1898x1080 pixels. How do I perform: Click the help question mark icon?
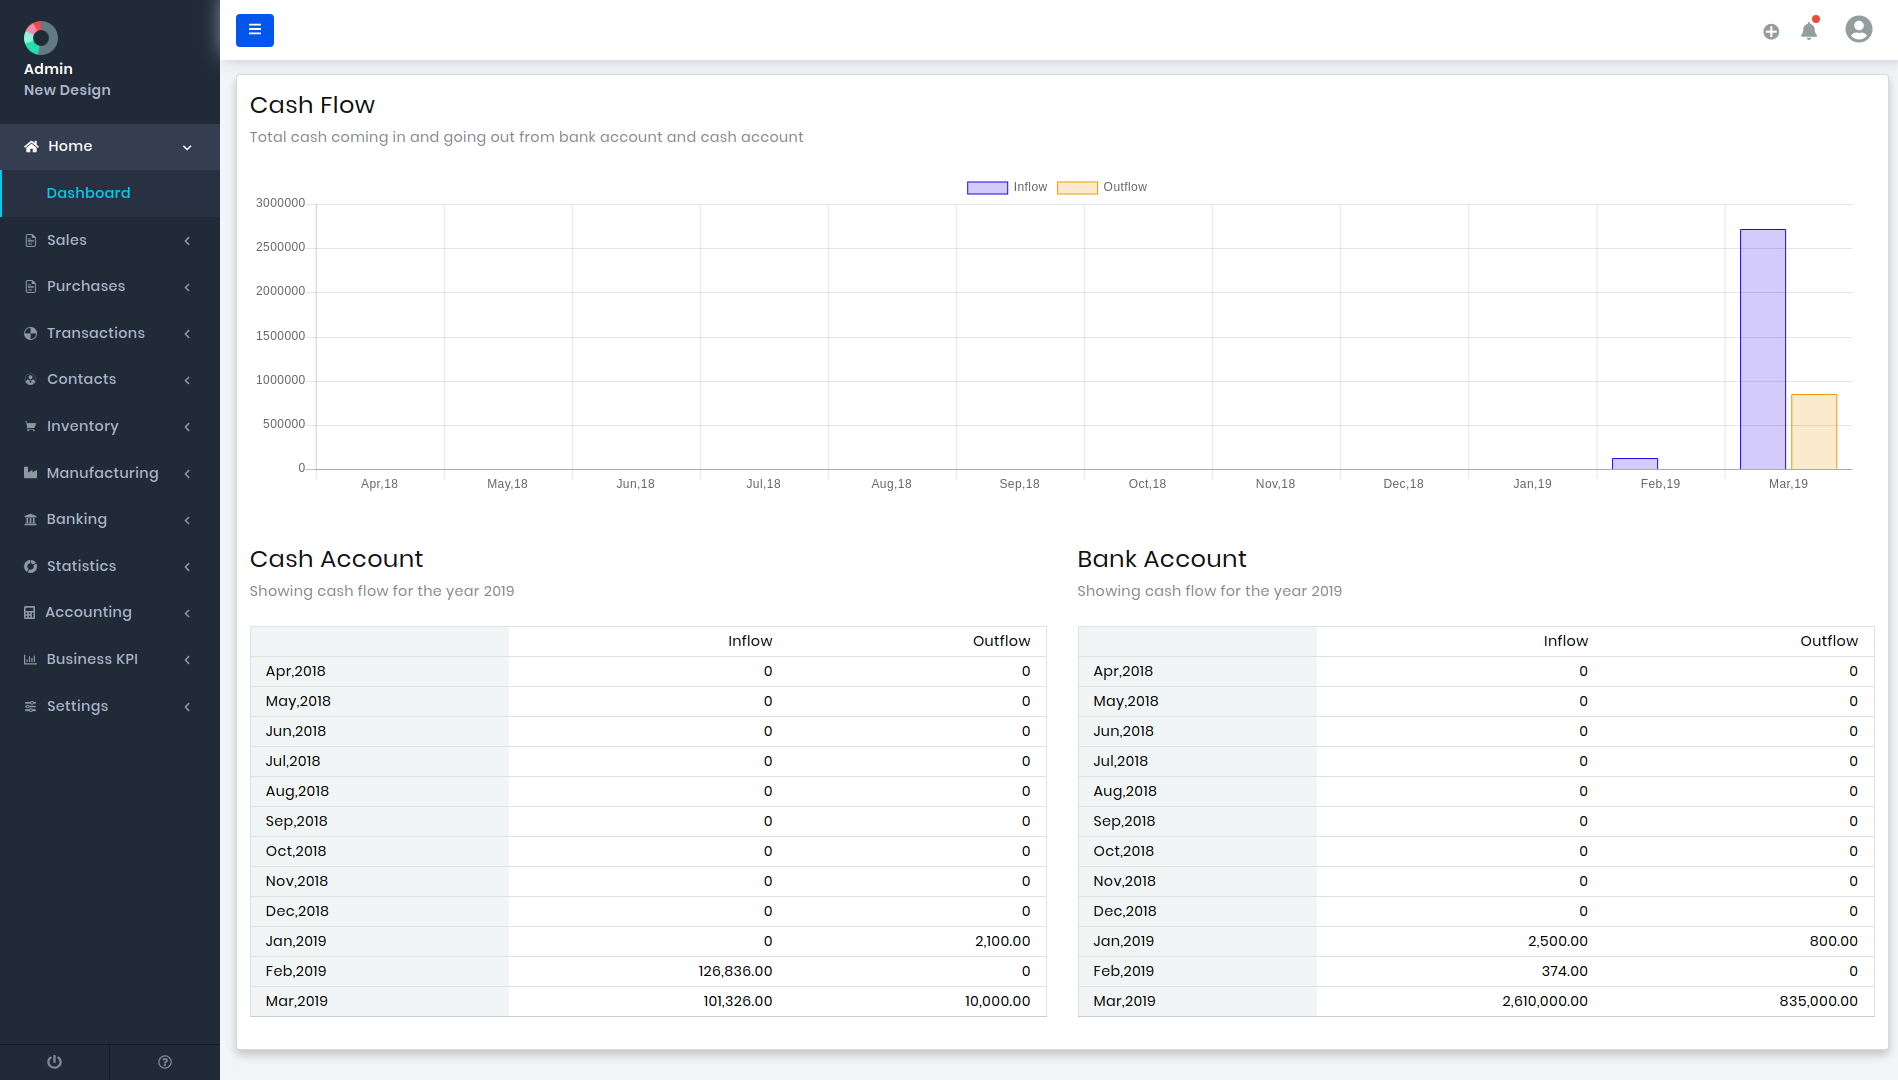165,1062
